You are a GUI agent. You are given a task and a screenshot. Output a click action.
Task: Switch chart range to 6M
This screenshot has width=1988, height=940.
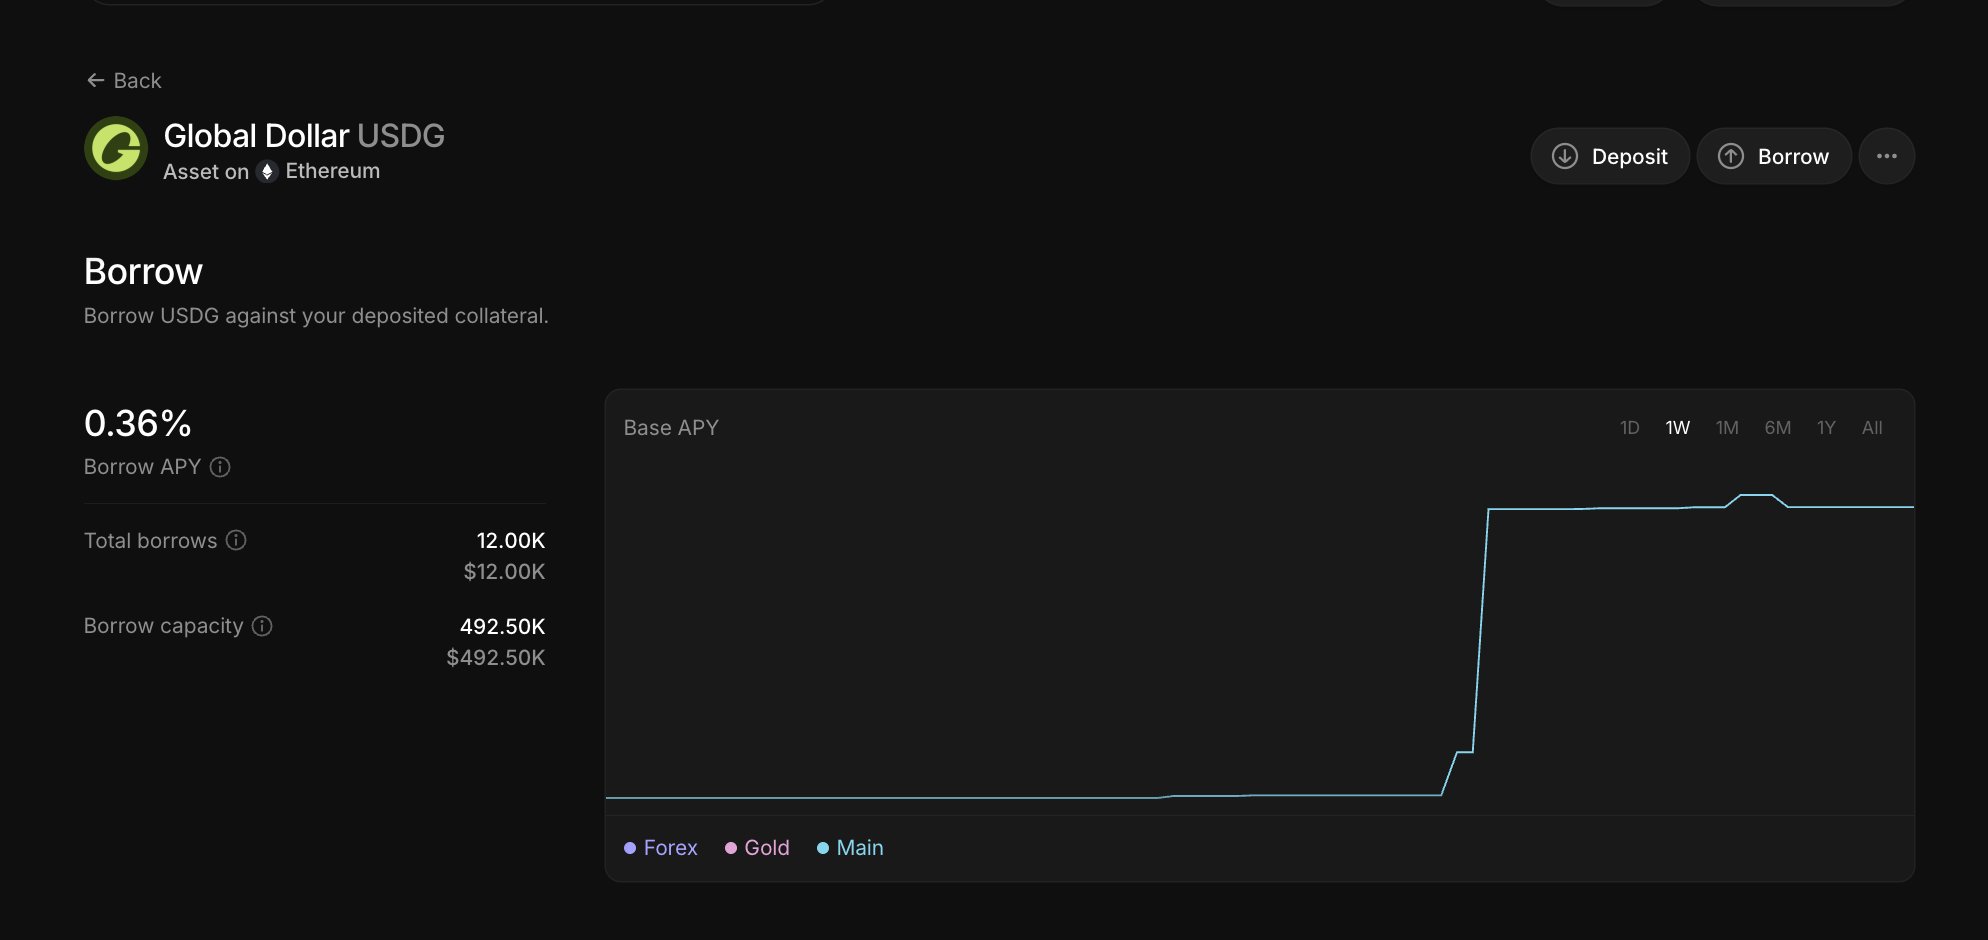pyautogui.click(x=1777, y=428)
